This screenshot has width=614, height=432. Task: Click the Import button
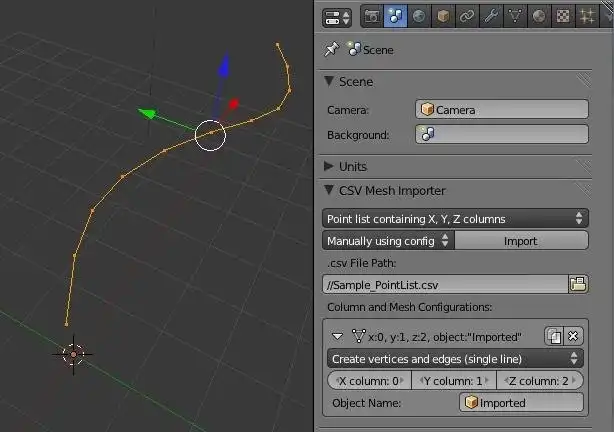pyautogui.click(x=521, y=240)
